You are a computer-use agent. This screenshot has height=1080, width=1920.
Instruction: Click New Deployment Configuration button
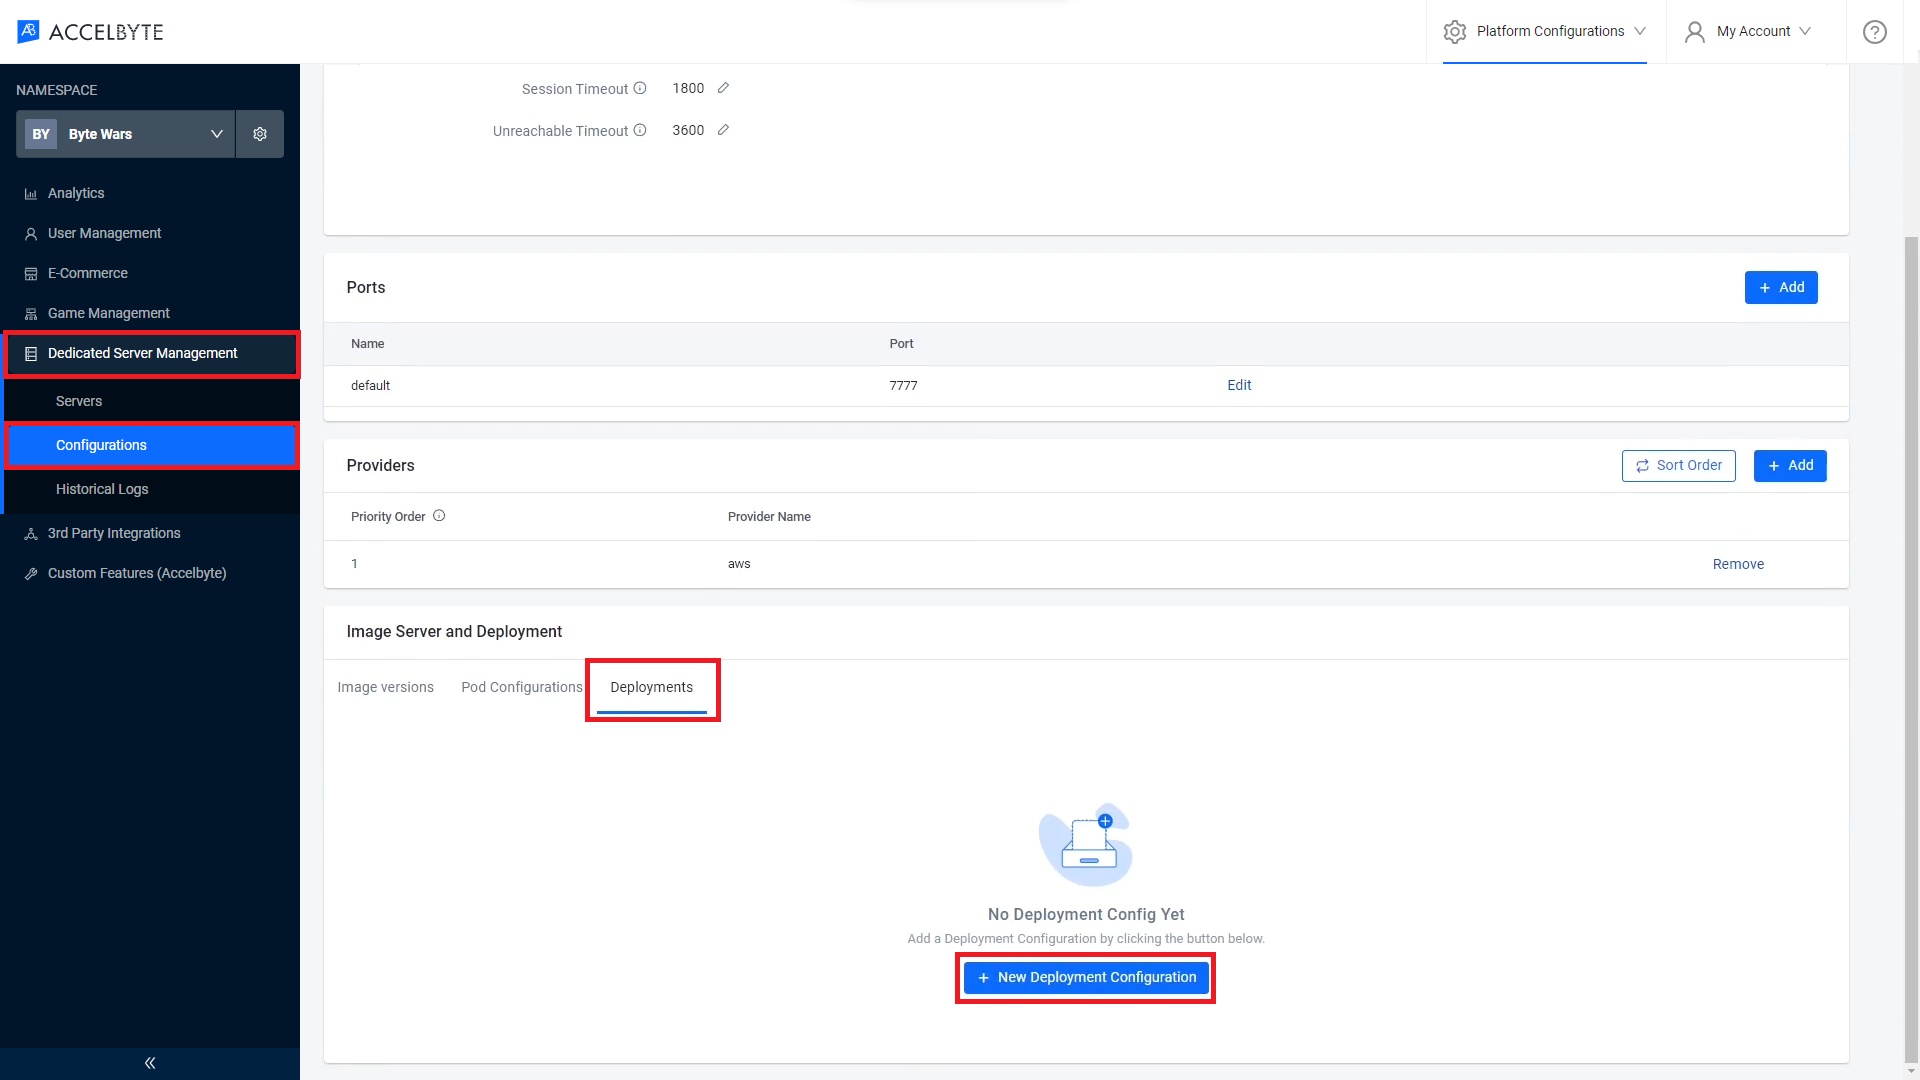coord(1085,977)
